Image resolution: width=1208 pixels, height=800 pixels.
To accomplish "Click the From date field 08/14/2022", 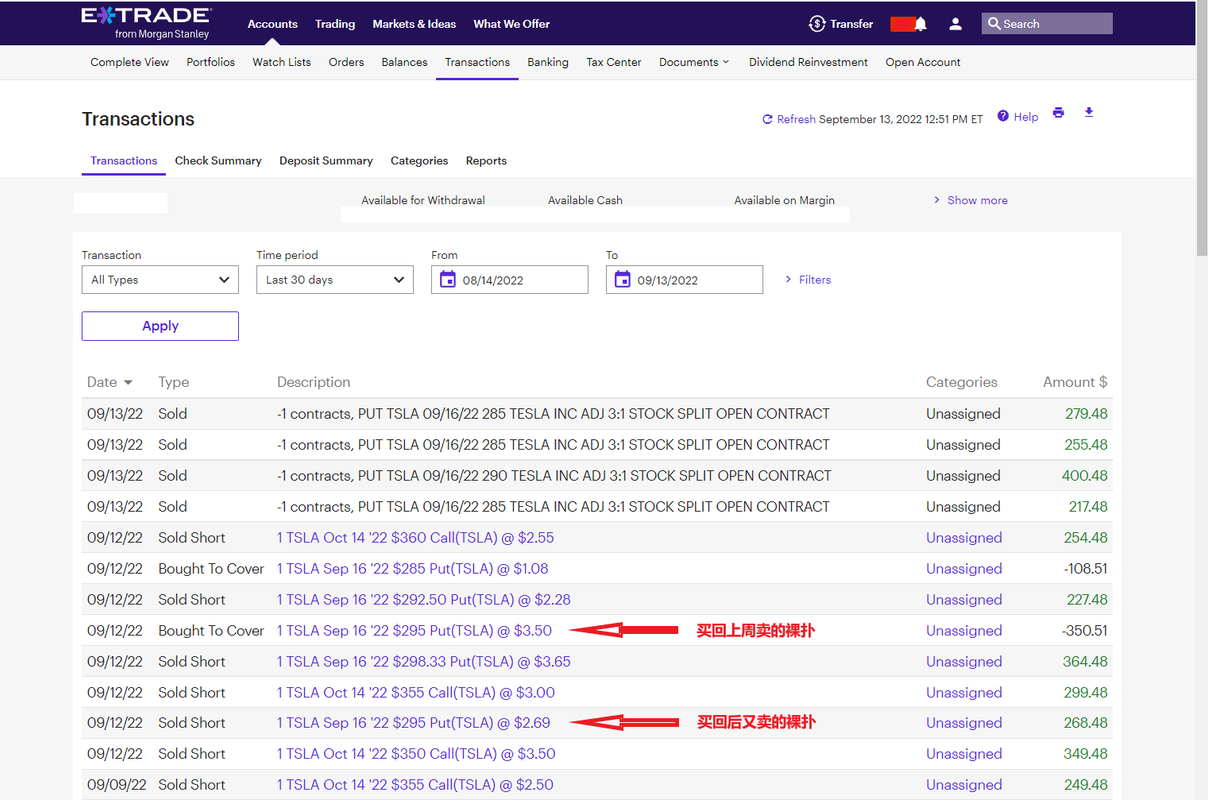I will [510, 280].
